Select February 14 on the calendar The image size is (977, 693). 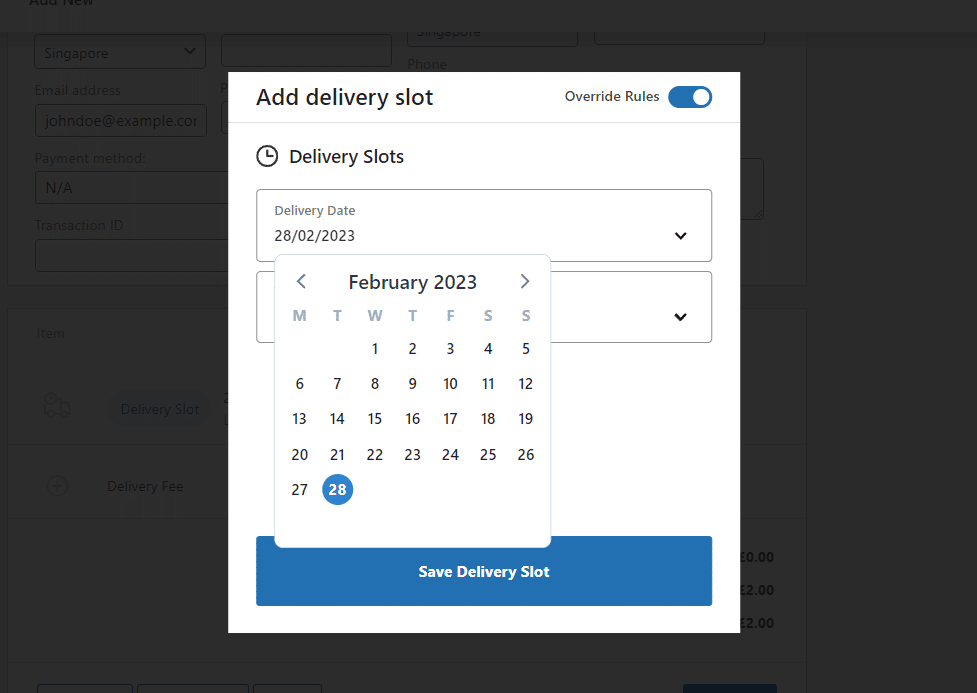click(x=337, y=418)
